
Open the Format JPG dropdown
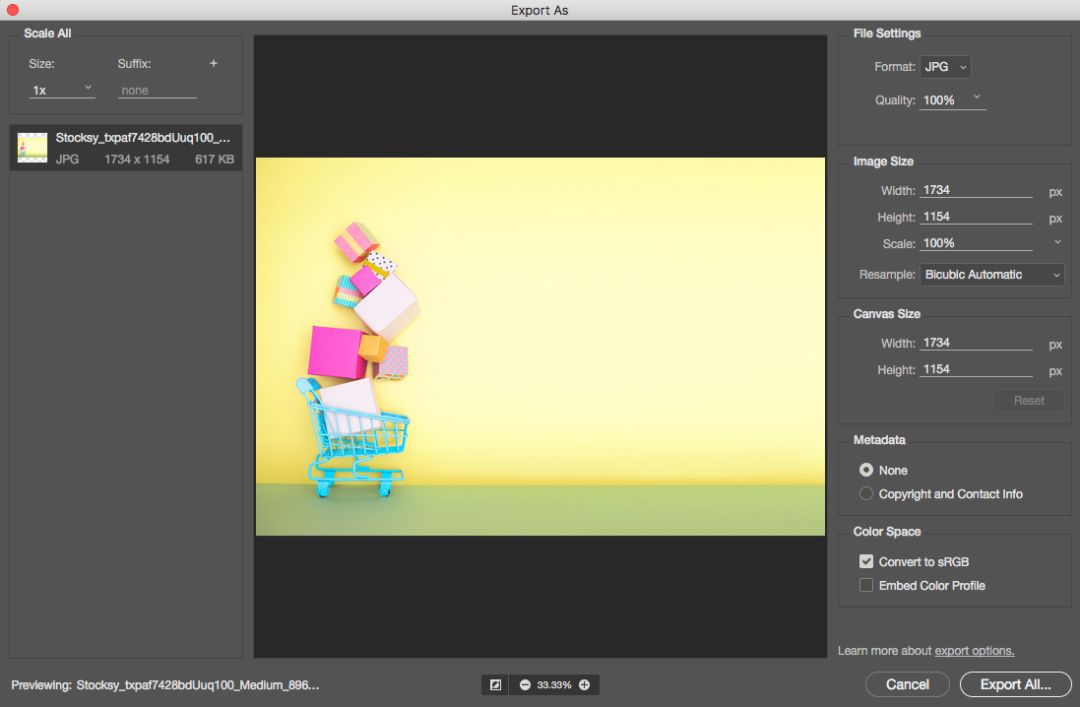945,67
